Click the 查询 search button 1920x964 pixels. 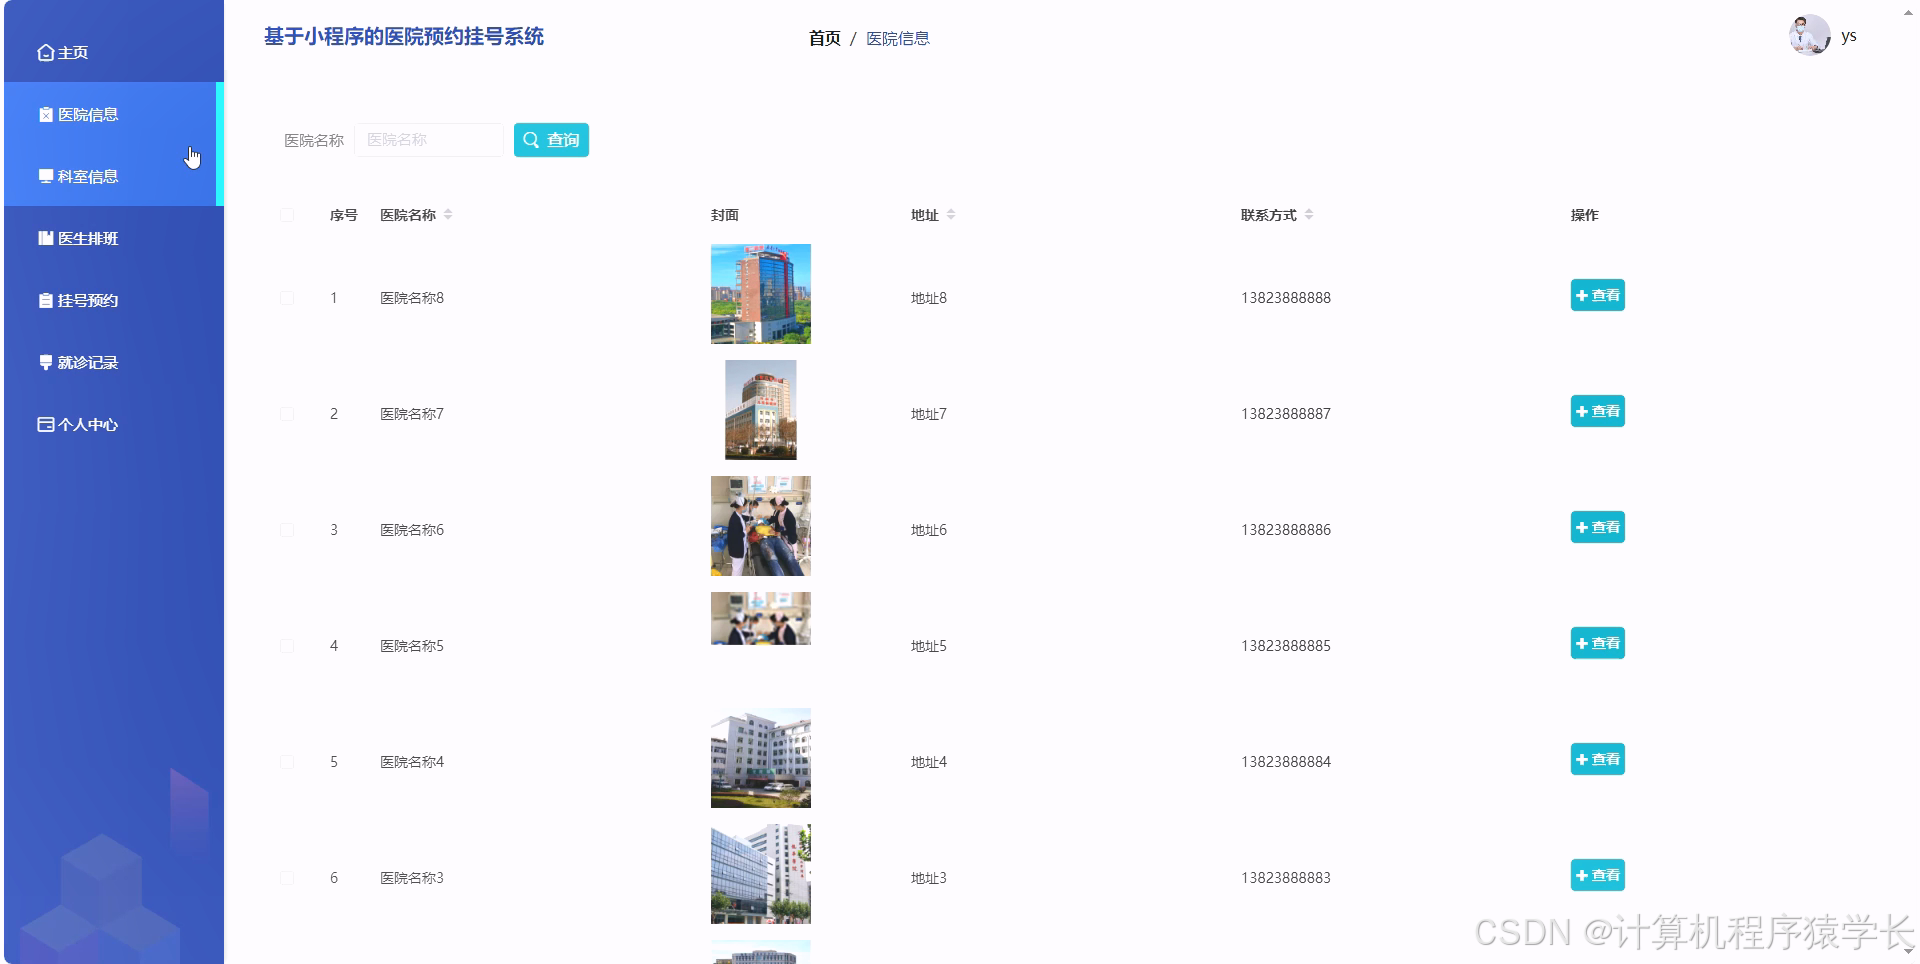(551, 140)
